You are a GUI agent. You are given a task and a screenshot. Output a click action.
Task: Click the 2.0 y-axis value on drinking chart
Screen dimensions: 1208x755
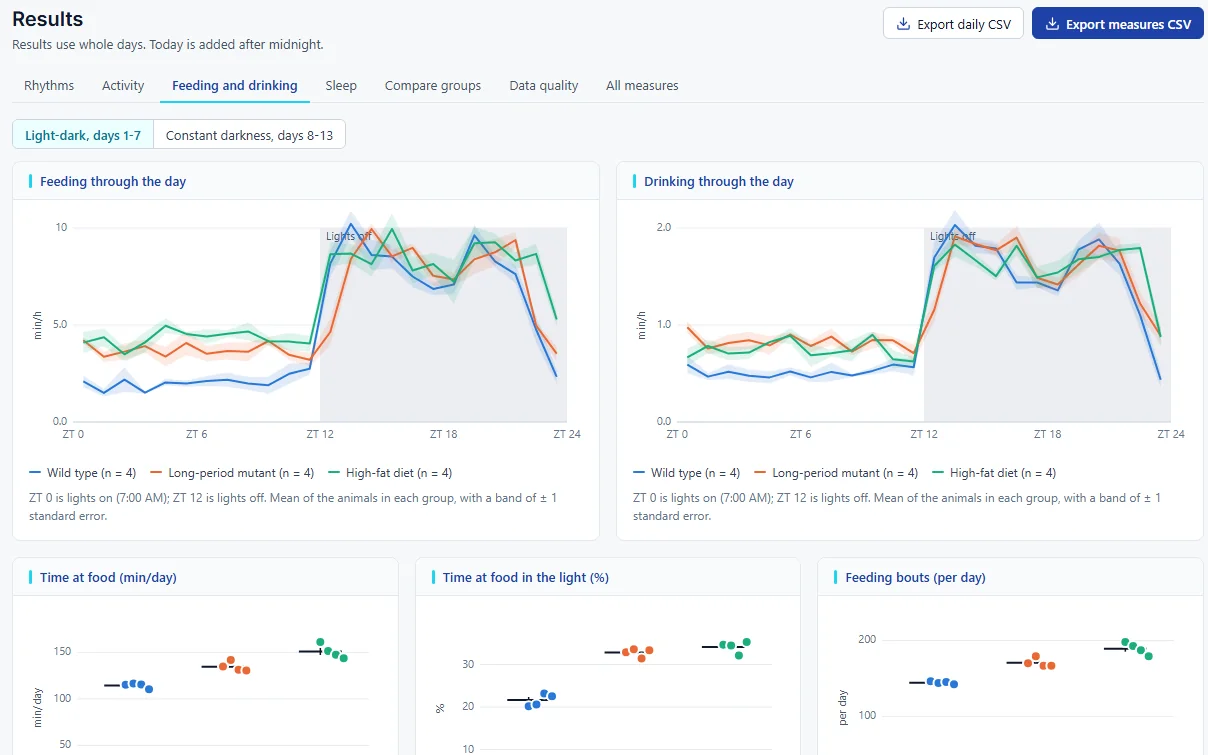click(x=663, y=228)
